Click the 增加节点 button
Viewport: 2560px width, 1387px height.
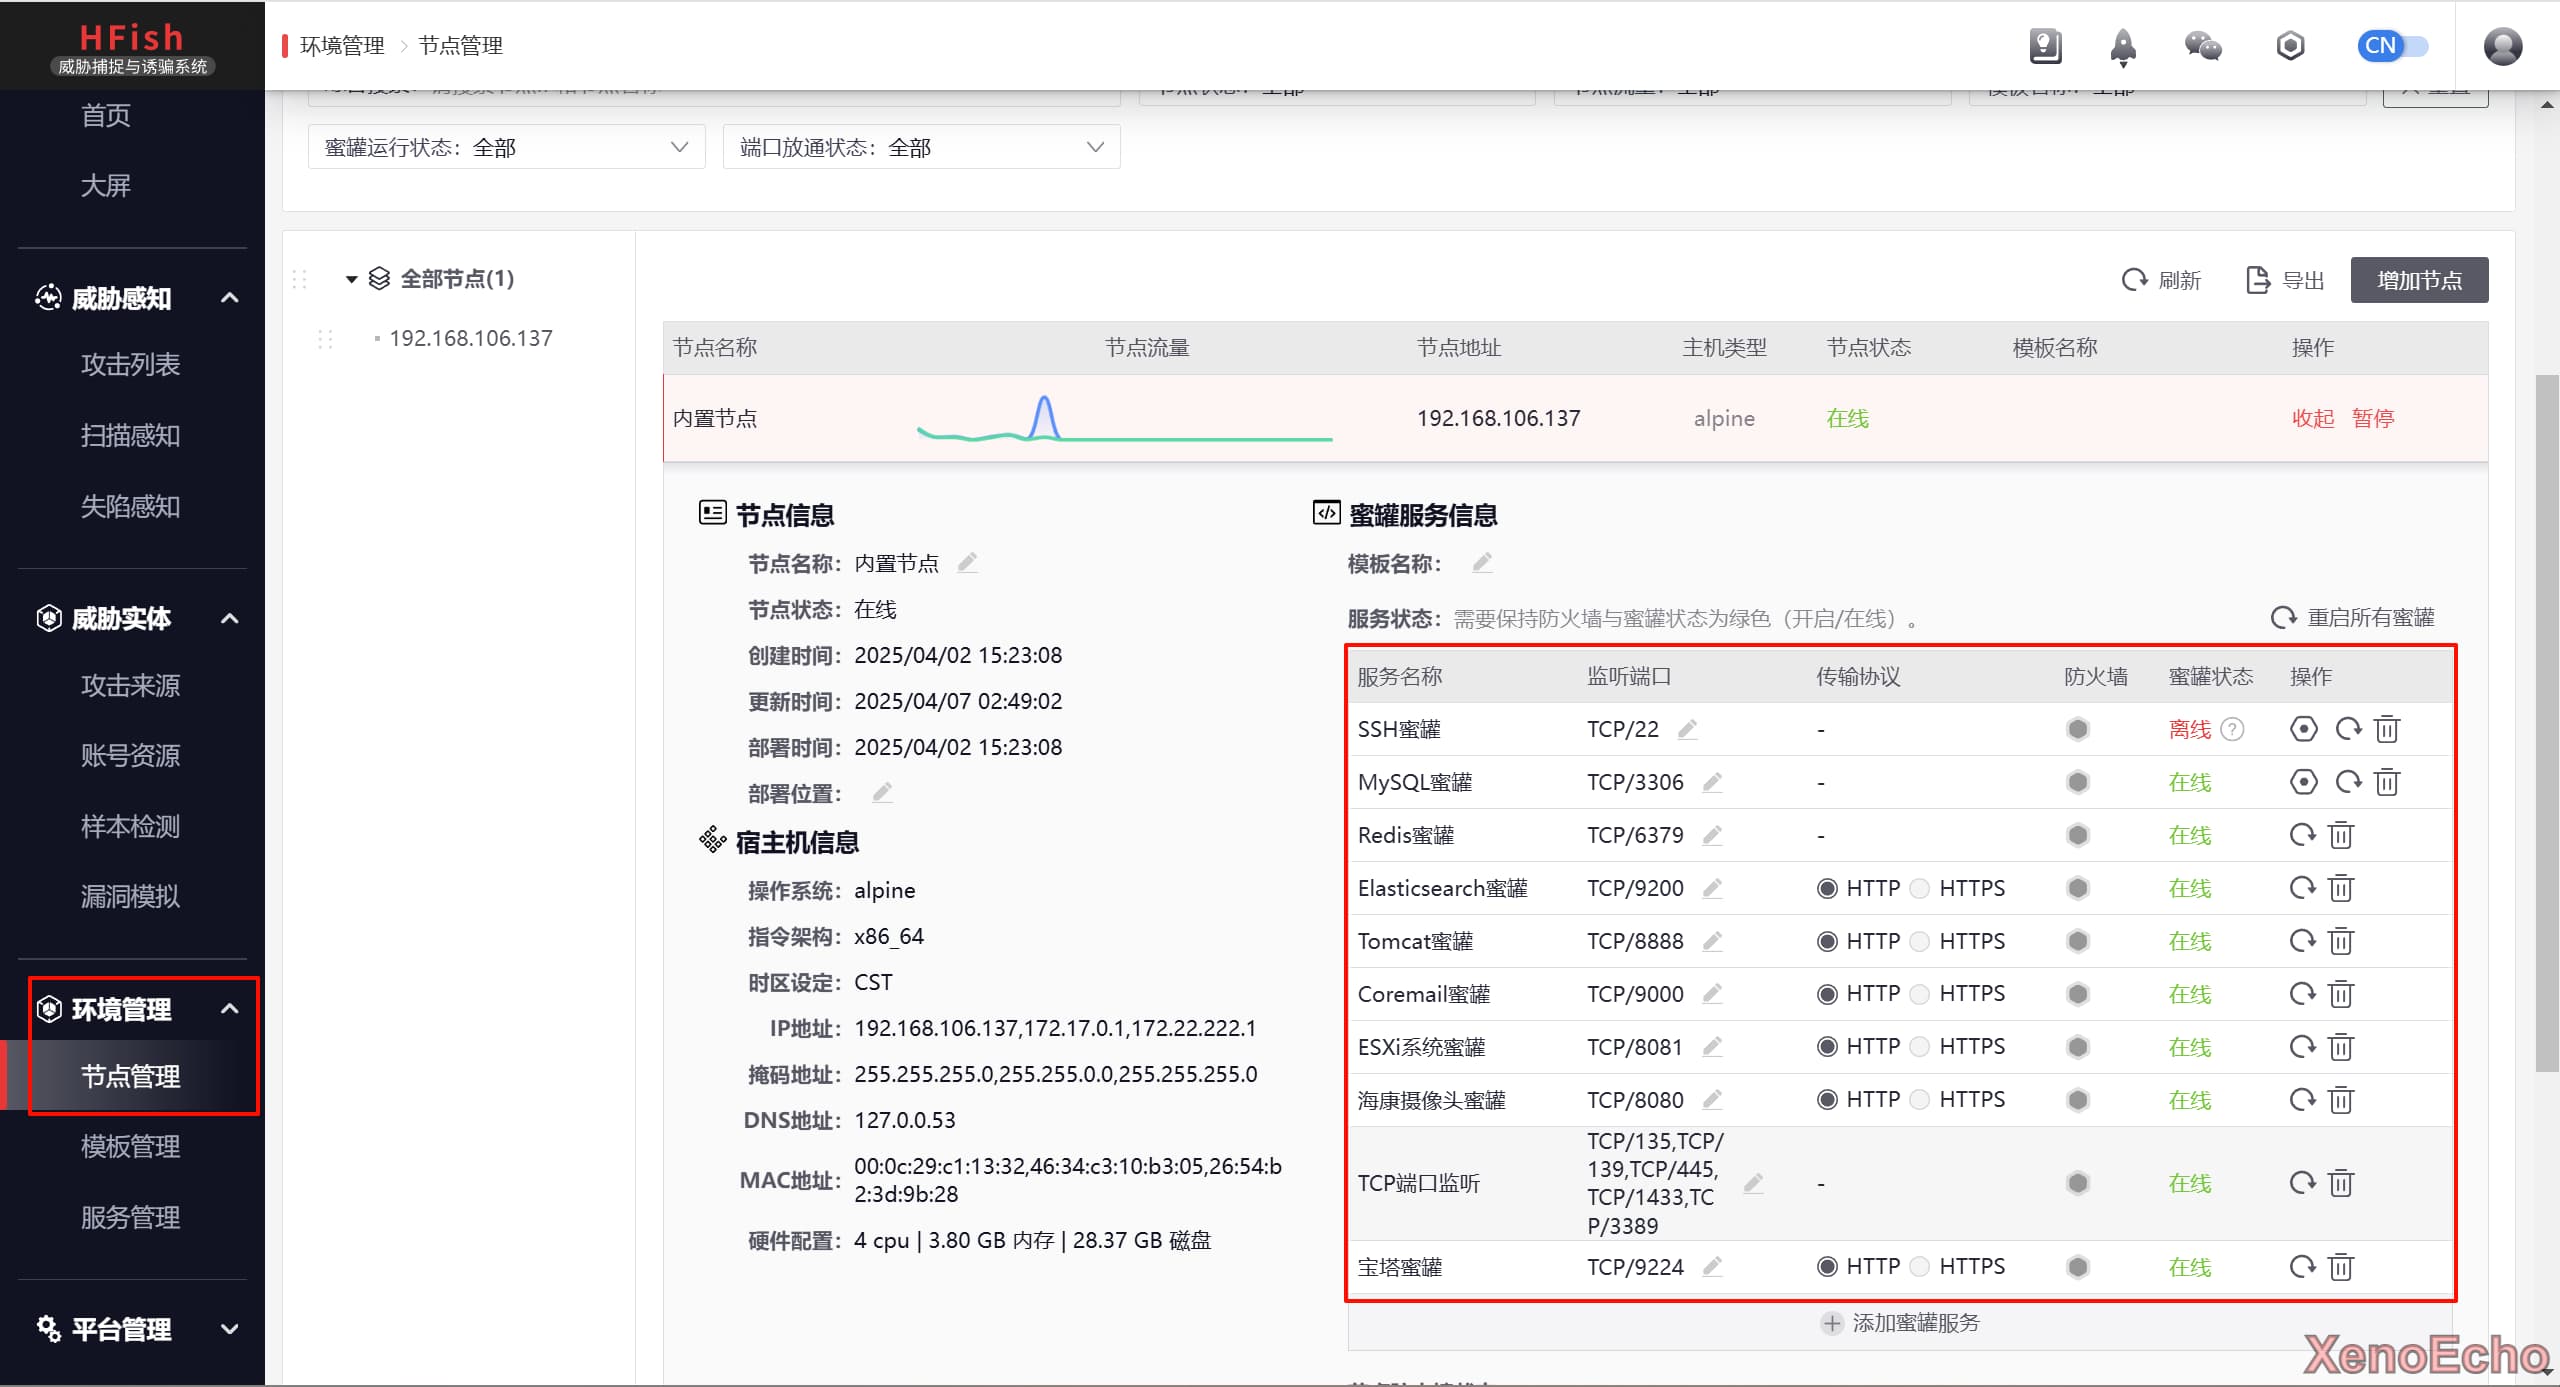click(2418, 280)
